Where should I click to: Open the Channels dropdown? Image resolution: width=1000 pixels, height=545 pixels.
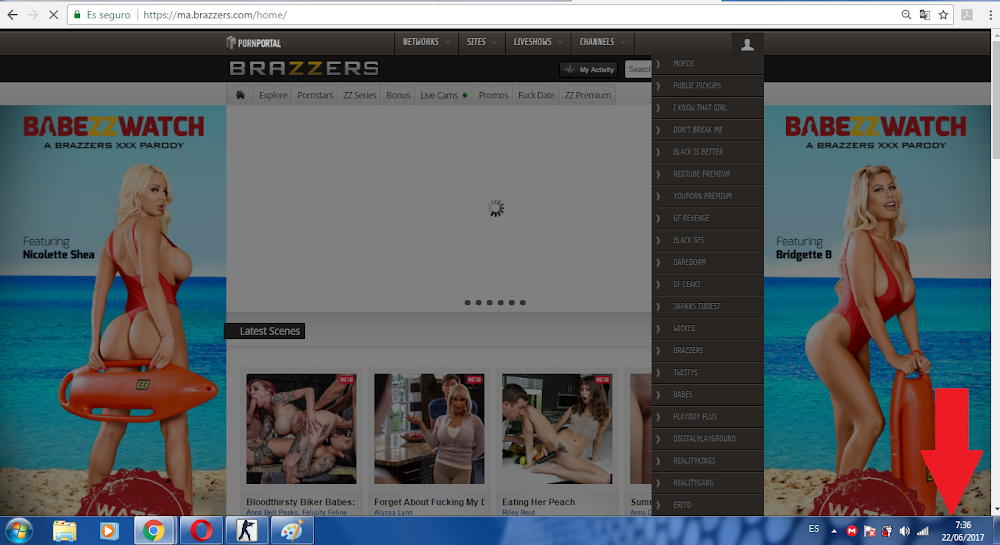[x=603, y=42]
